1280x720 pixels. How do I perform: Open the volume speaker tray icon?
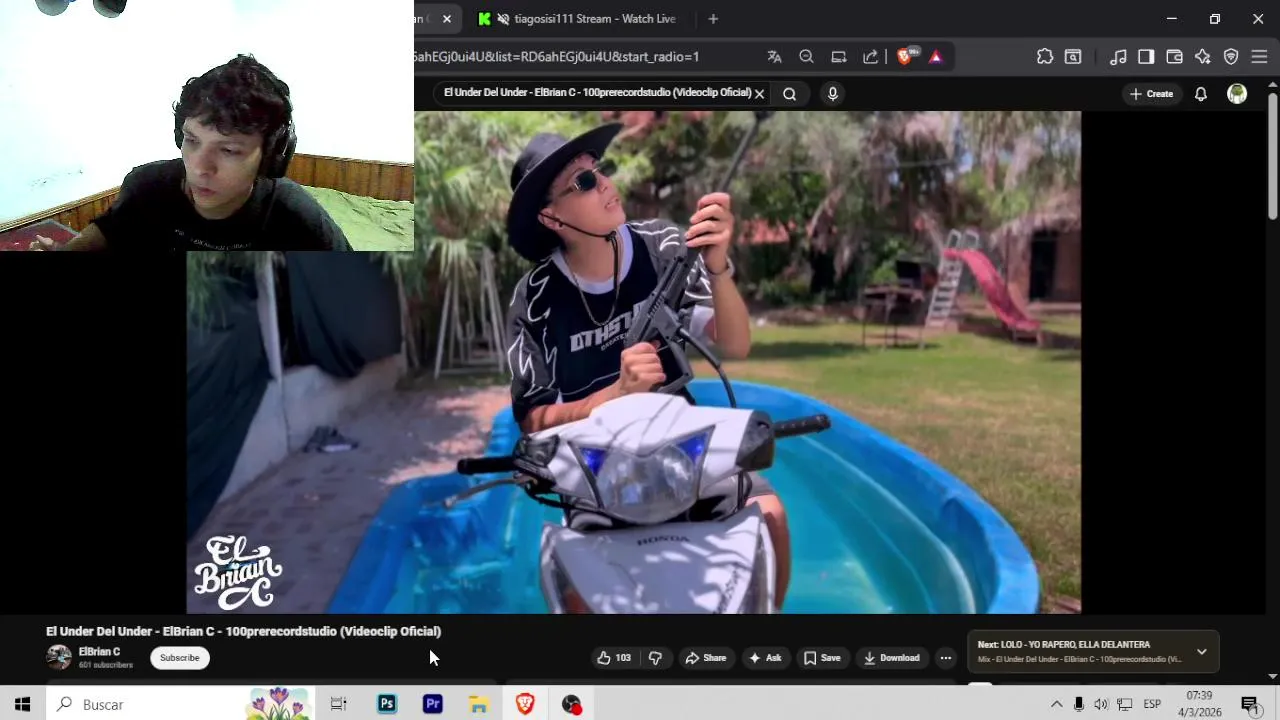click(x=1101, y=705)
